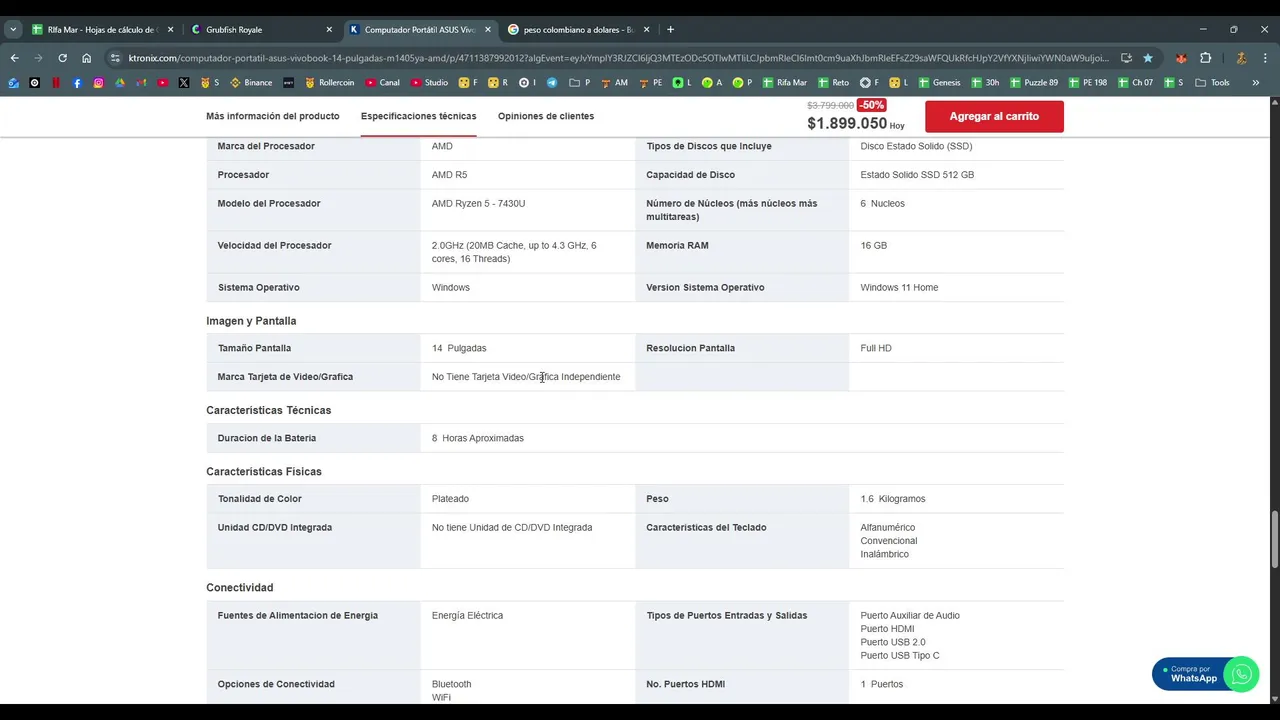Bookmark this page with the star icon
The width and height of the screenshot is (1280, 720).
tap(1148, 58)
